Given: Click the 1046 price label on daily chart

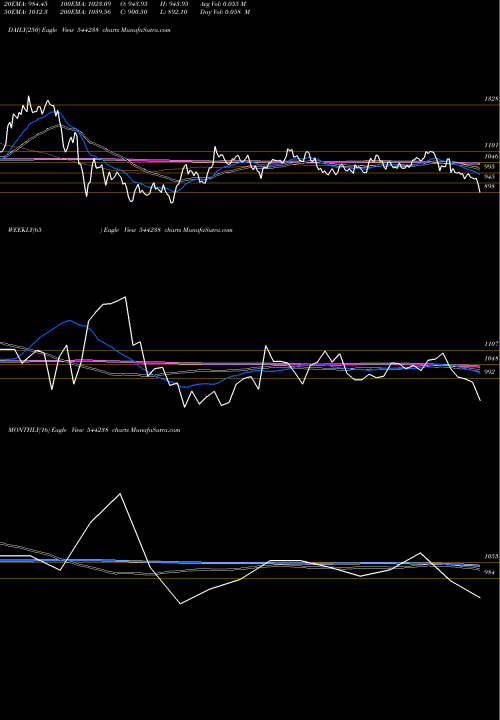Looking at the screenshot, I should point(491,157).
